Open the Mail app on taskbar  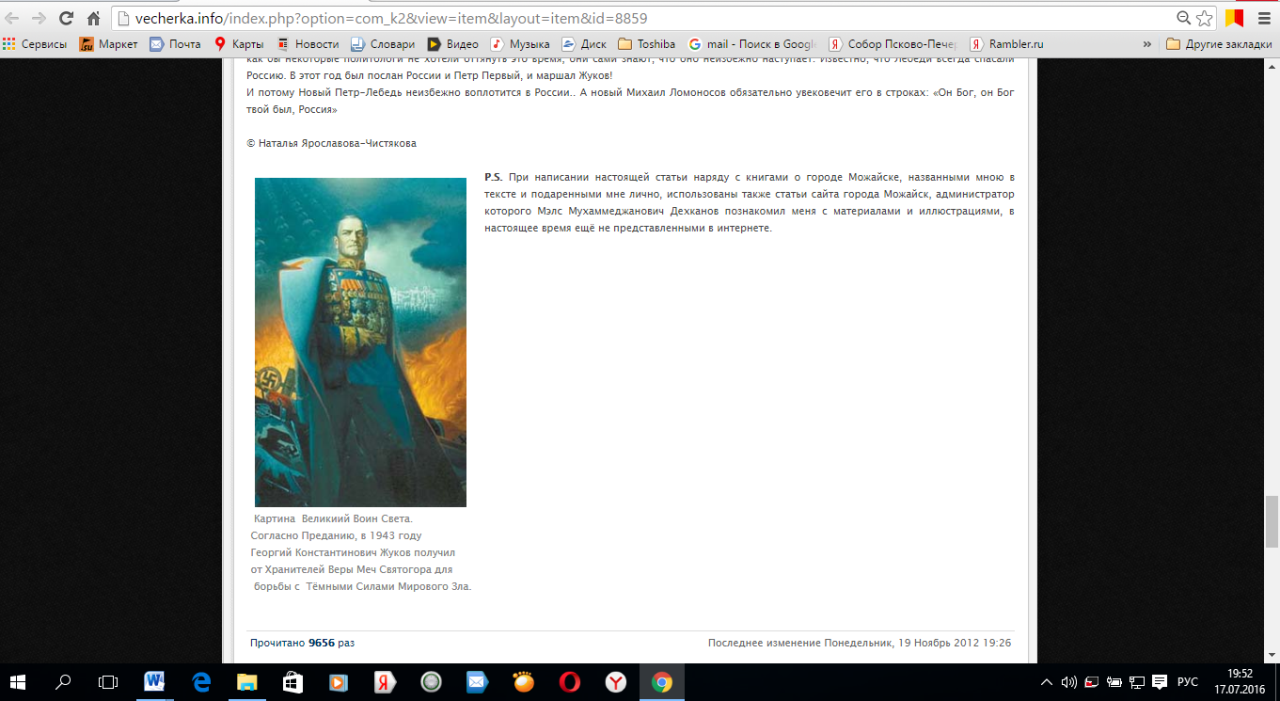tap(477, 682)
